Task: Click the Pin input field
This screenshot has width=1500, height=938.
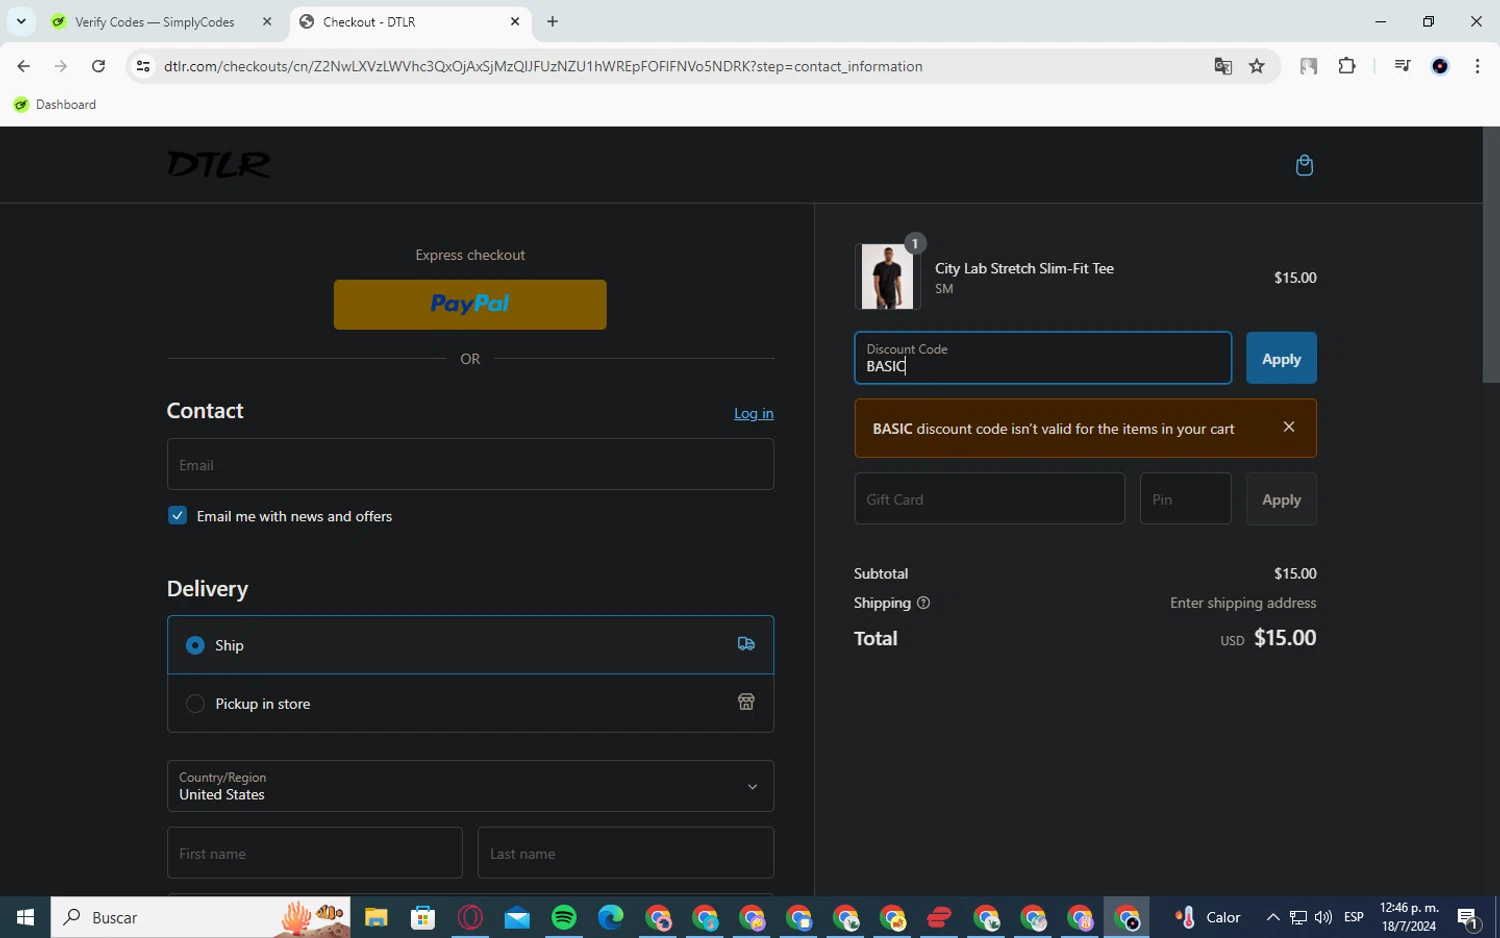Action: (x=1186, y=499)
